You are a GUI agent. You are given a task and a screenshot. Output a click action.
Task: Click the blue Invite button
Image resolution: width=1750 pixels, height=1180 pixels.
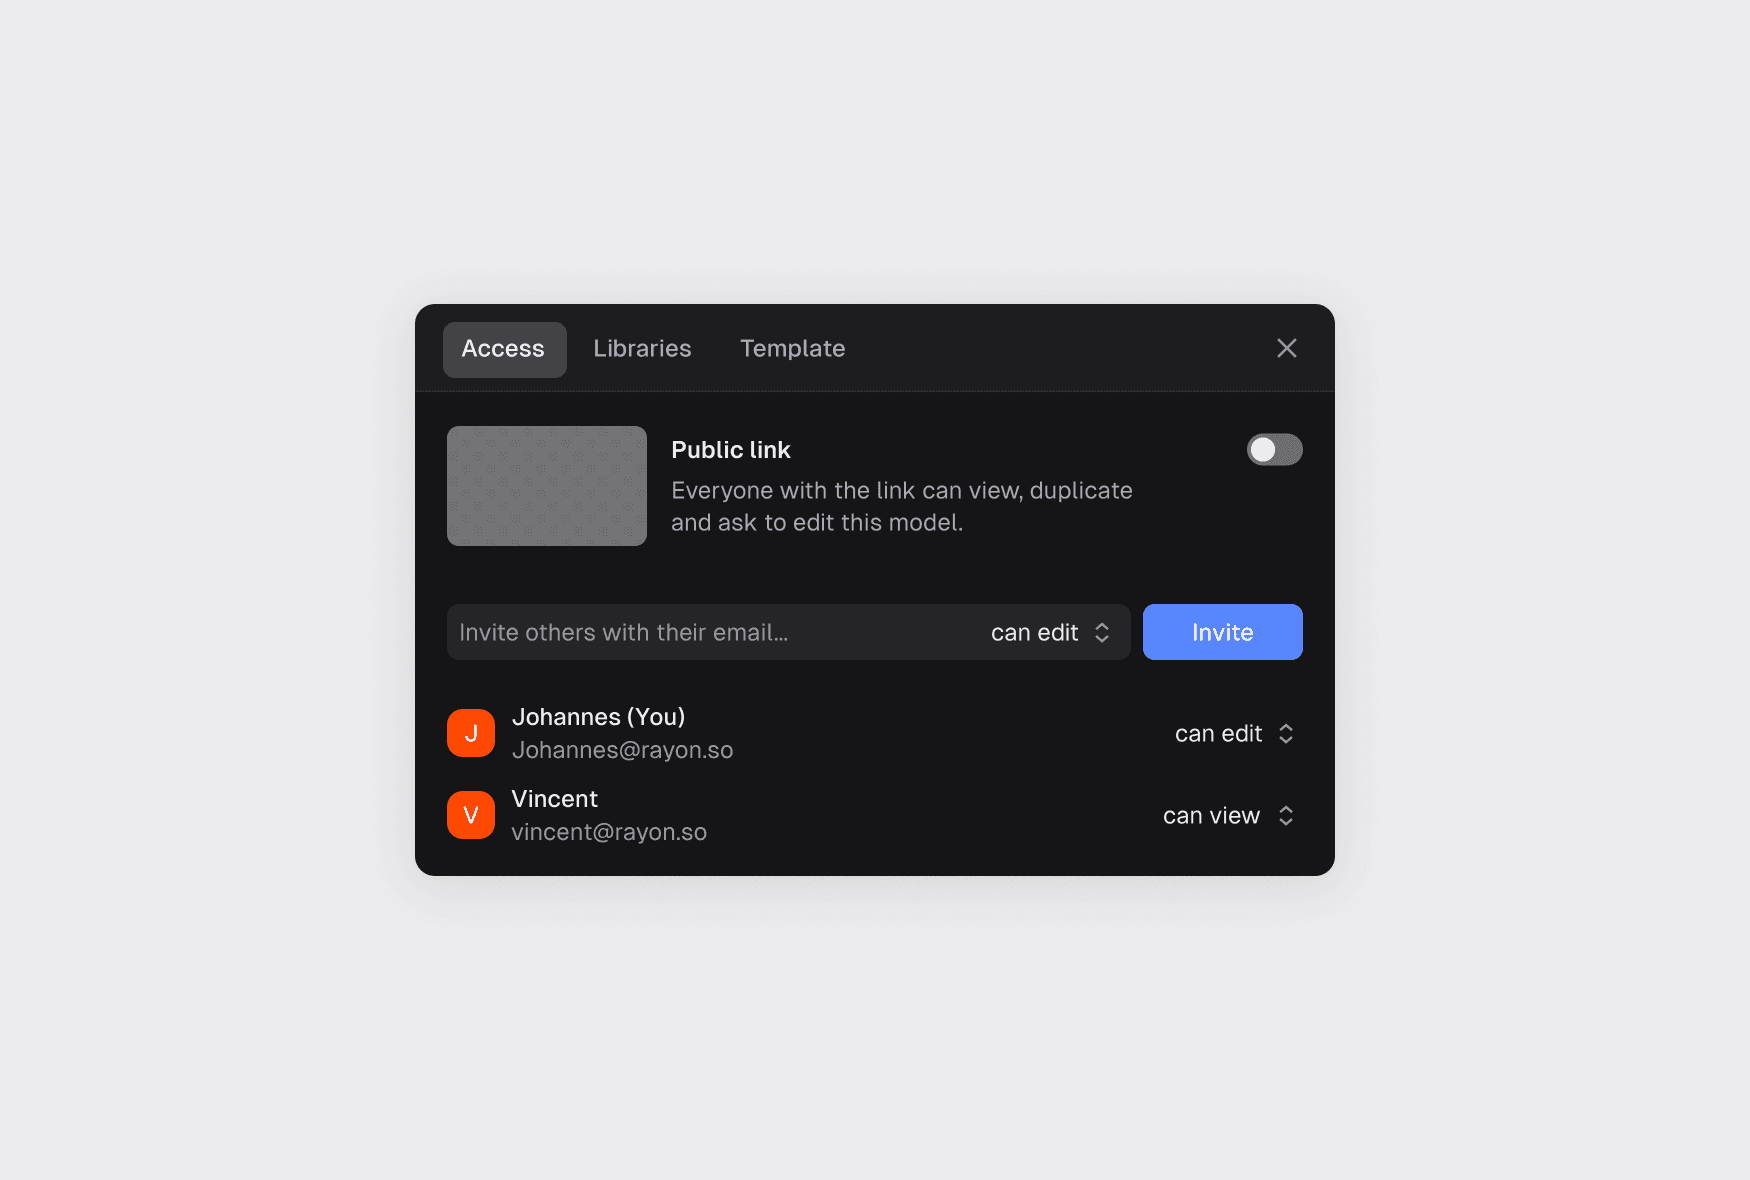tap(1222, 632)
